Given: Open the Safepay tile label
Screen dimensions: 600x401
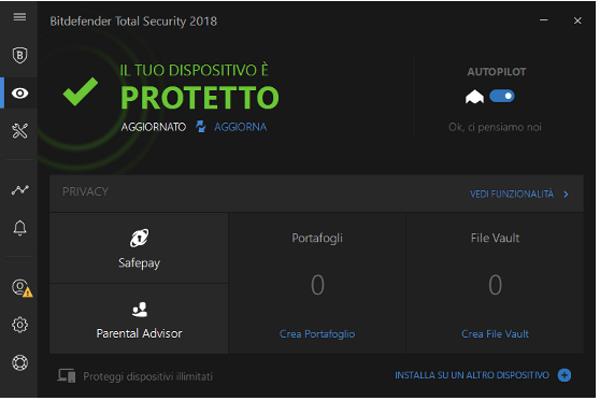Looking at the screenshot, I should pyautogui.click(x=139, y=263).
